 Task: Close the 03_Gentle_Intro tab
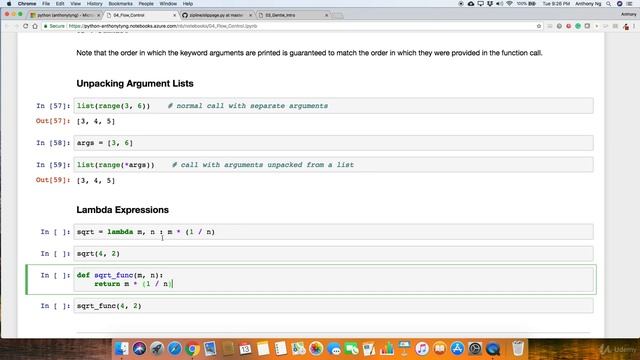tap(326, 15)
